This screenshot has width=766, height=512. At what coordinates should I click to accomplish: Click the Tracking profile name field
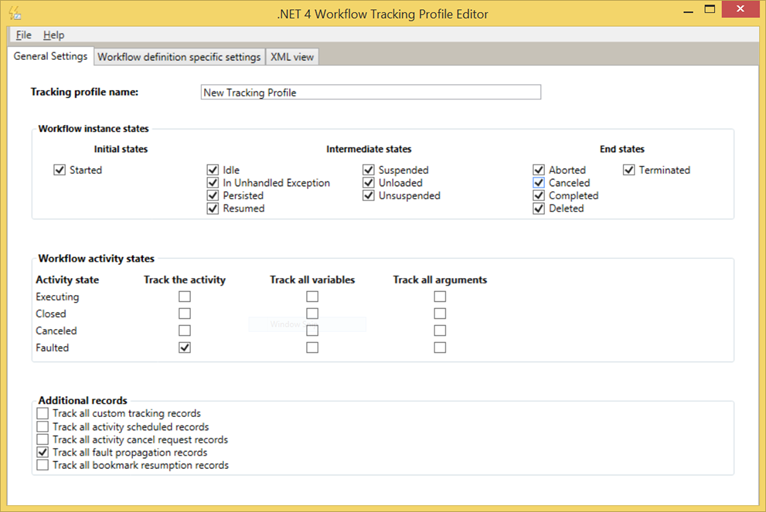[370, 92]
